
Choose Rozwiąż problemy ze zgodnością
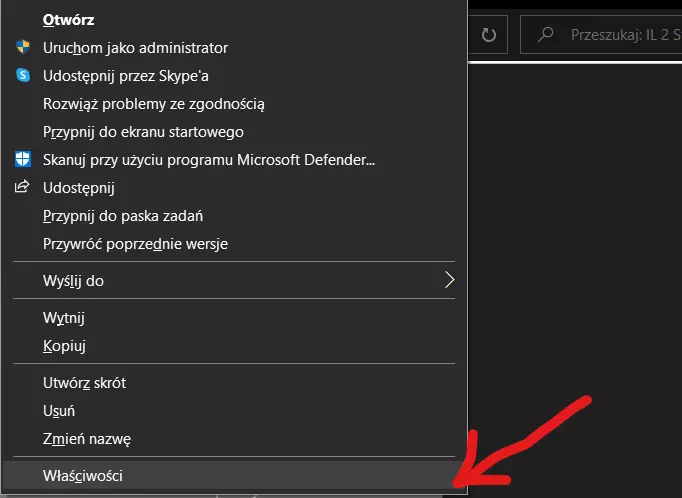coord(153,103)
